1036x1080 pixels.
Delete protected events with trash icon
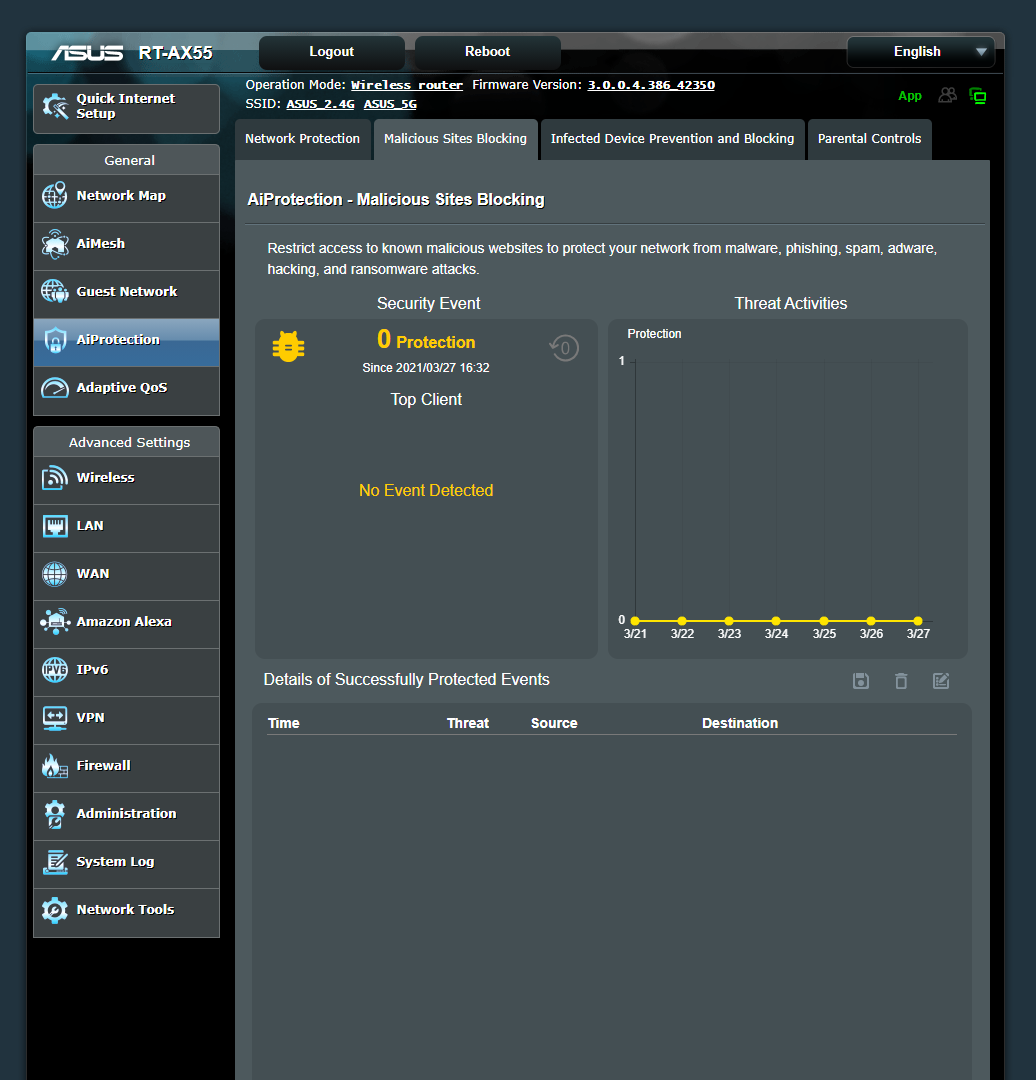coord(901,681)
